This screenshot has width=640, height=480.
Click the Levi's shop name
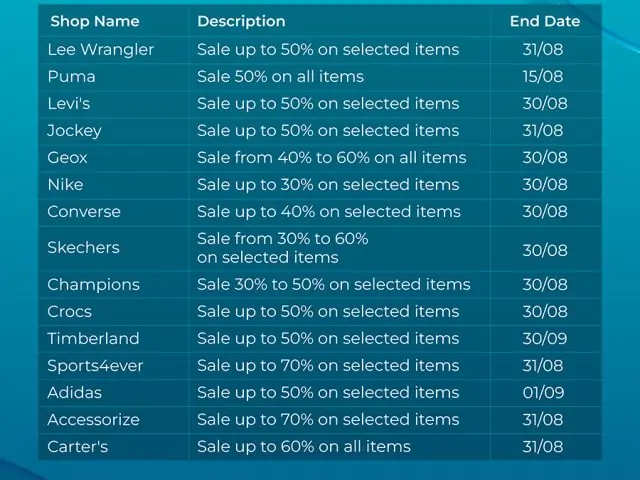(x=71, y=103)
